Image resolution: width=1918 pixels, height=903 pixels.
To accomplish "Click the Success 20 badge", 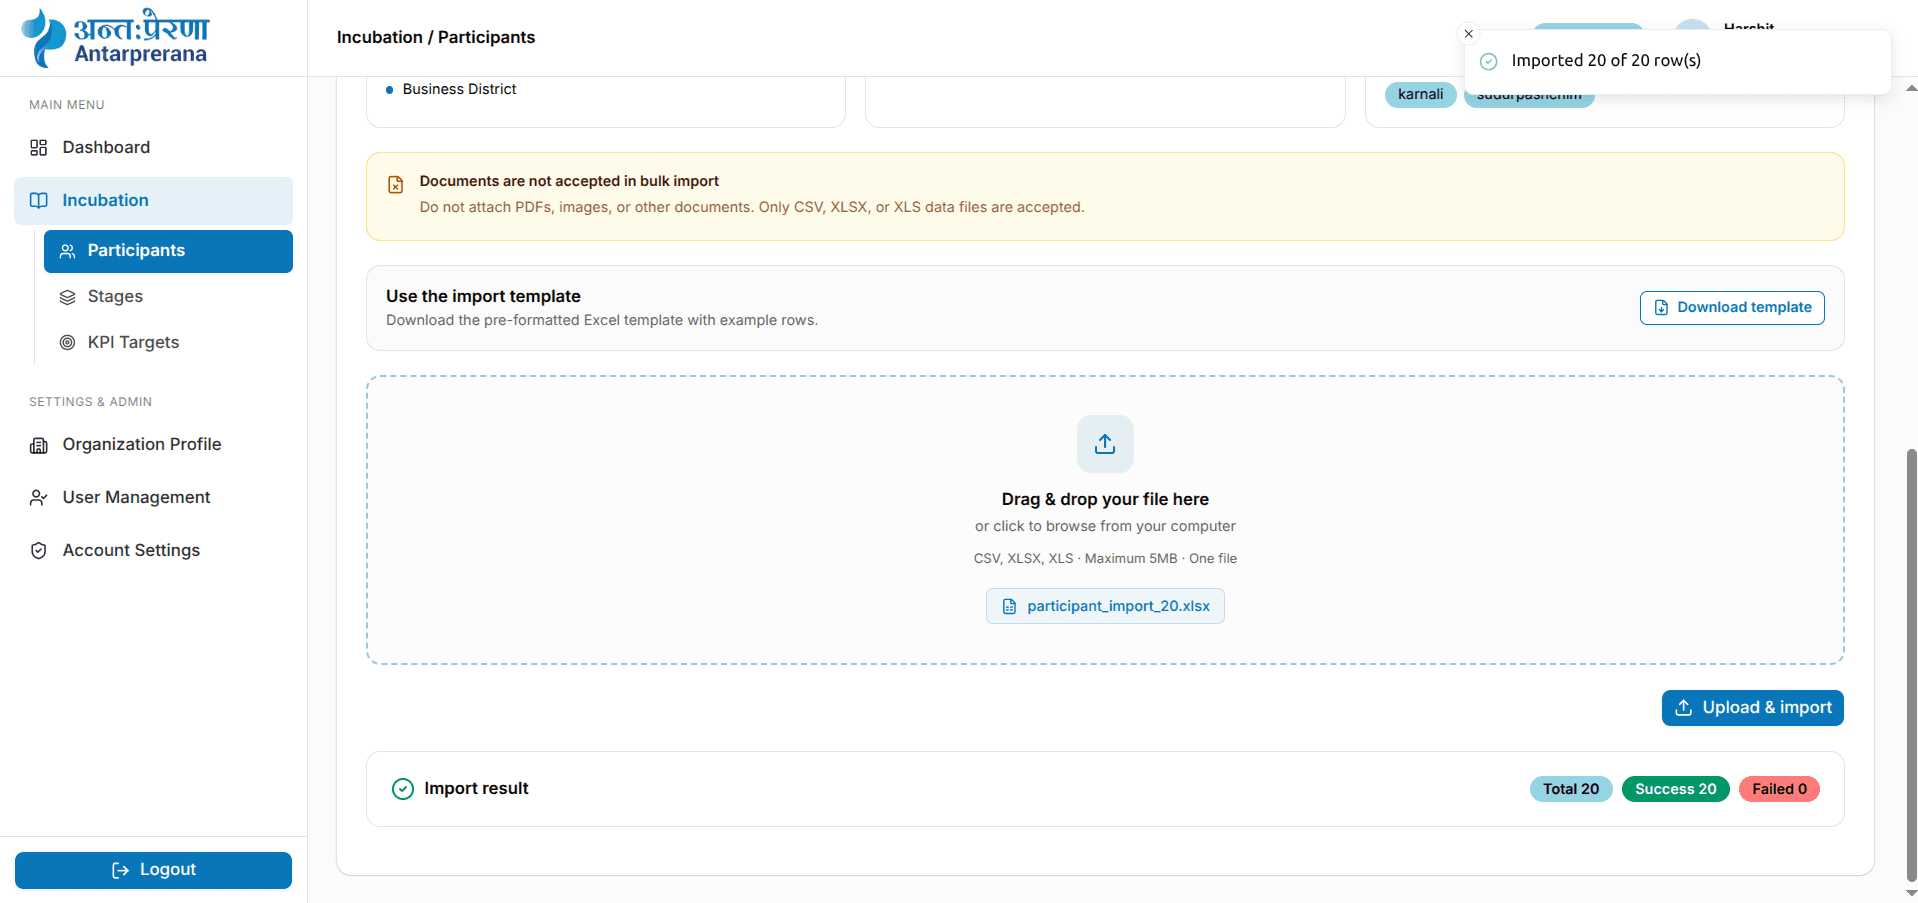I will (x=1675, y=789).
